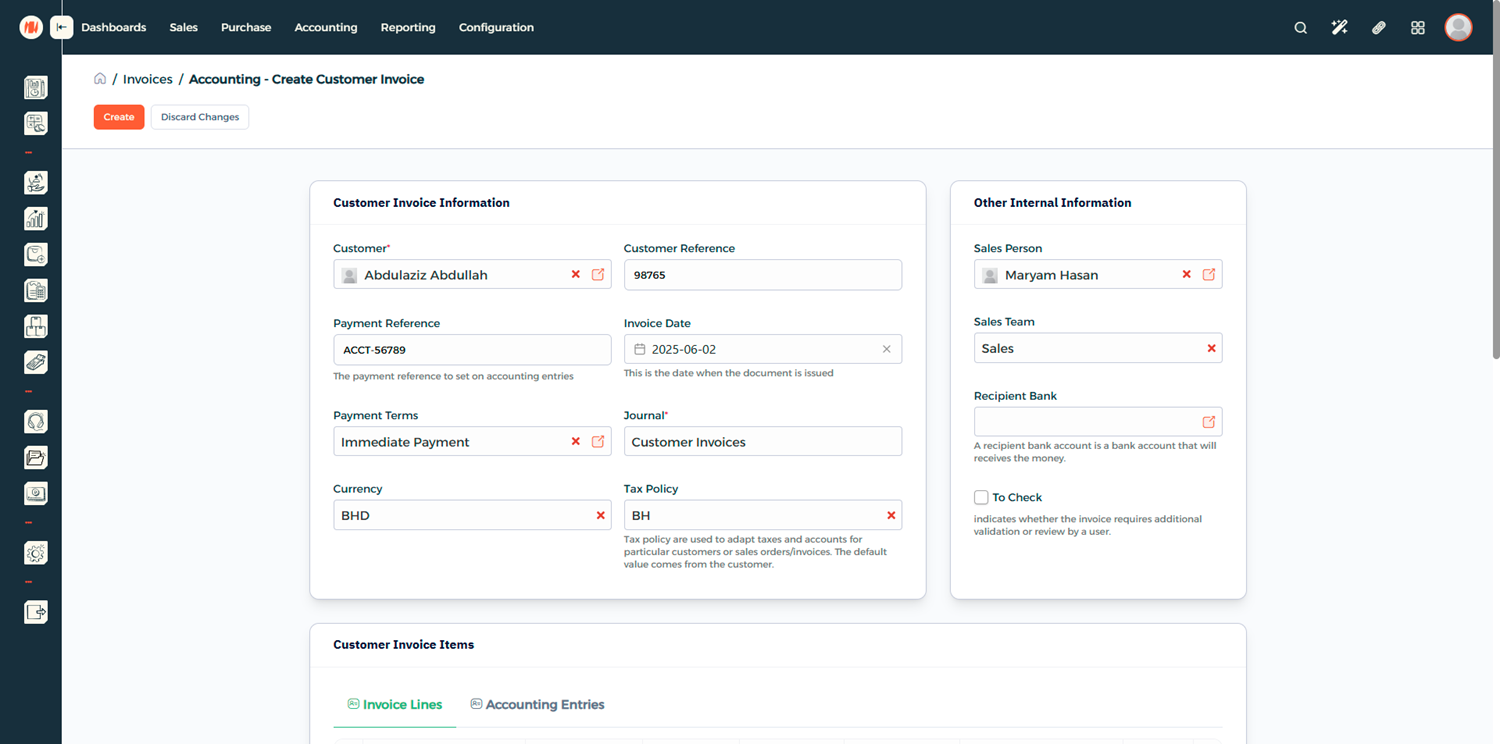
Task: Open the Journal dropdown field
Action: pos(762,442)
